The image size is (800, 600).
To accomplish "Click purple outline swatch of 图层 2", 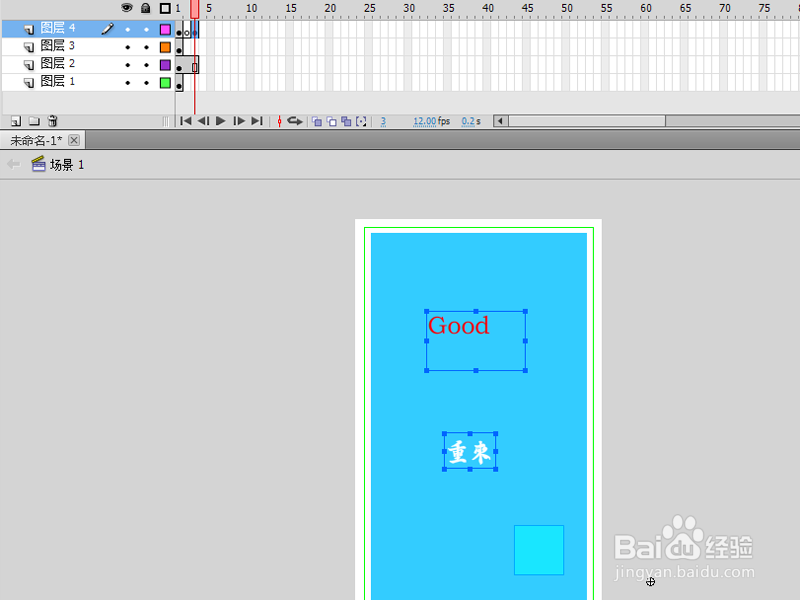I will coord(165,65).
